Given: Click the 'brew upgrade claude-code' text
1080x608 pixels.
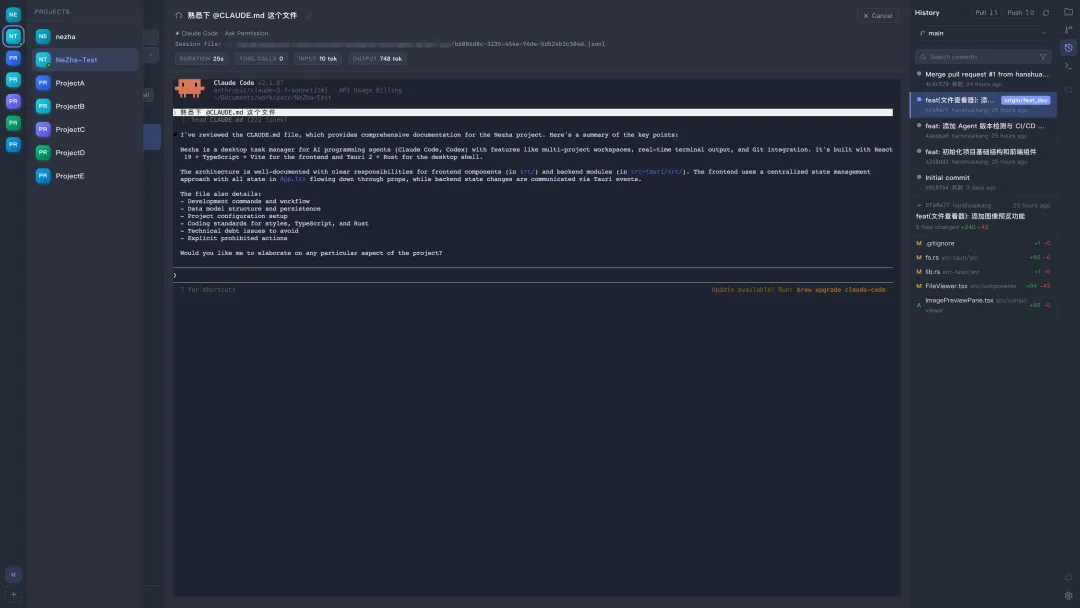Looking at the screenshot, I should (840, 290).
